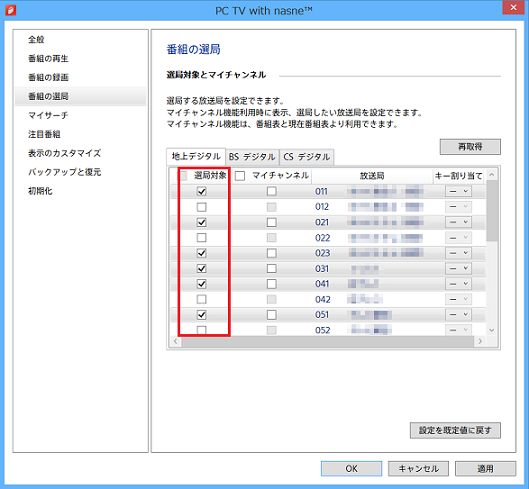Check マイチャンネル for channel 011

pos(272,191)
